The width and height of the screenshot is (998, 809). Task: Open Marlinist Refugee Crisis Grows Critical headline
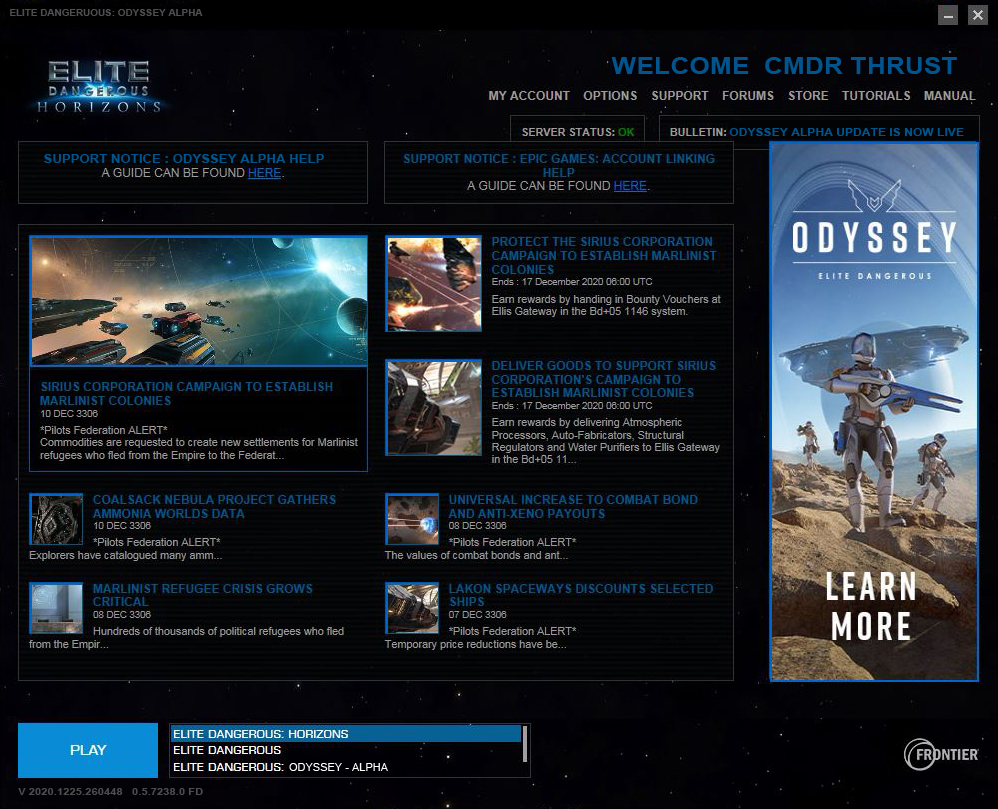(202, 595)
